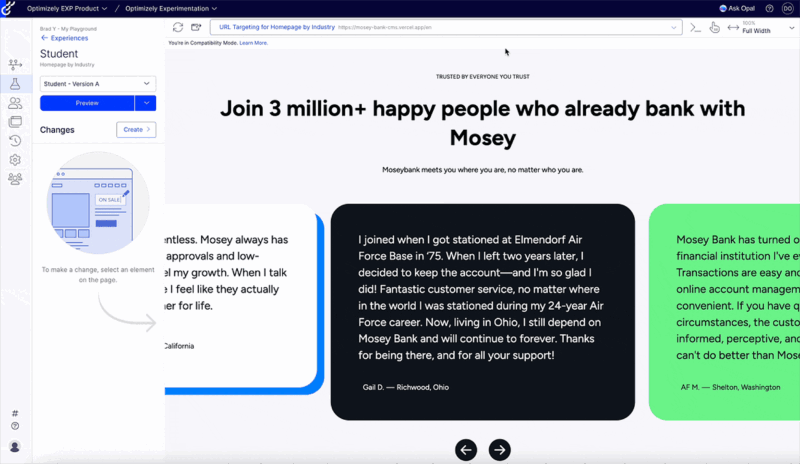Image resolution: width=800 pixels, height=464 pixels.
Task: Open the Settings gear icon in sidebar
Action: pos(15,160)
